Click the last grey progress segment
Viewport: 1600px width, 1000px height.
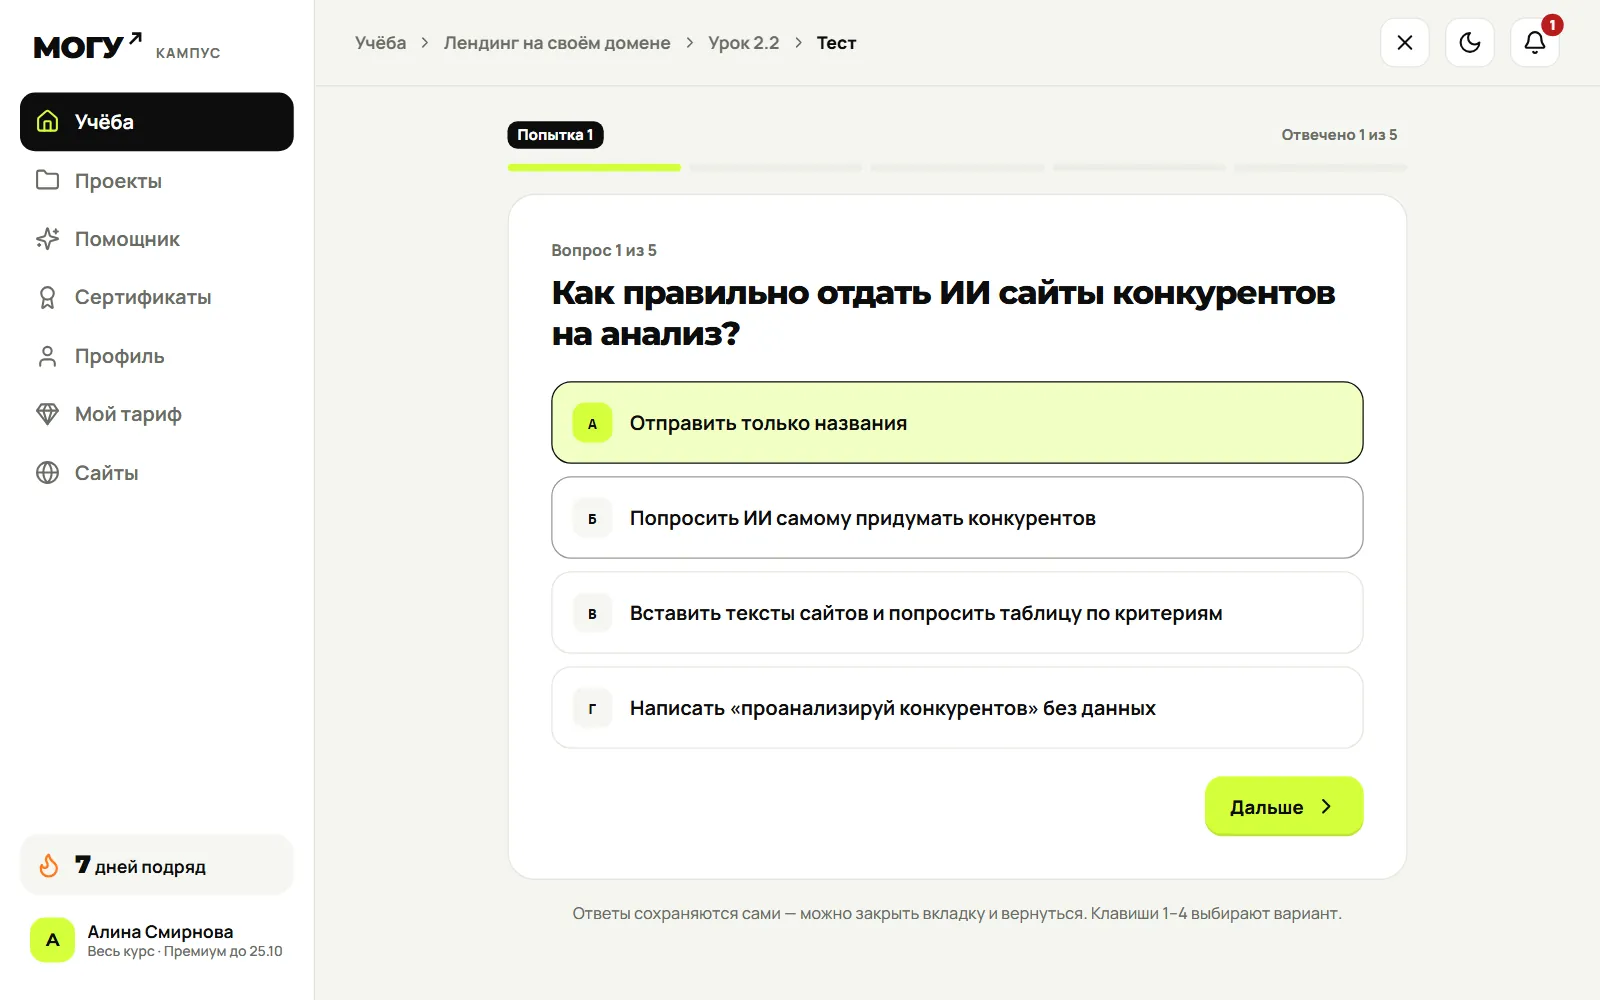point(1320,168)
